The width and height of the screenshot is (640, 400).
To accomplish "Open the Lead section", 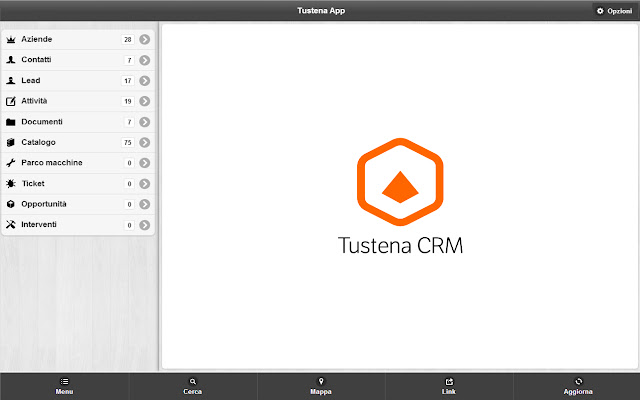I will [78, 81].
